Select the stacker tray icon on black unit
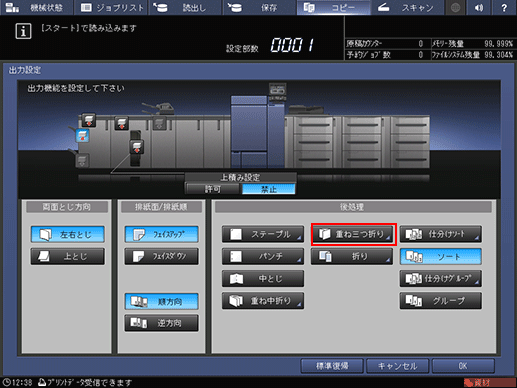517x388 pixels. coord(137,147)
